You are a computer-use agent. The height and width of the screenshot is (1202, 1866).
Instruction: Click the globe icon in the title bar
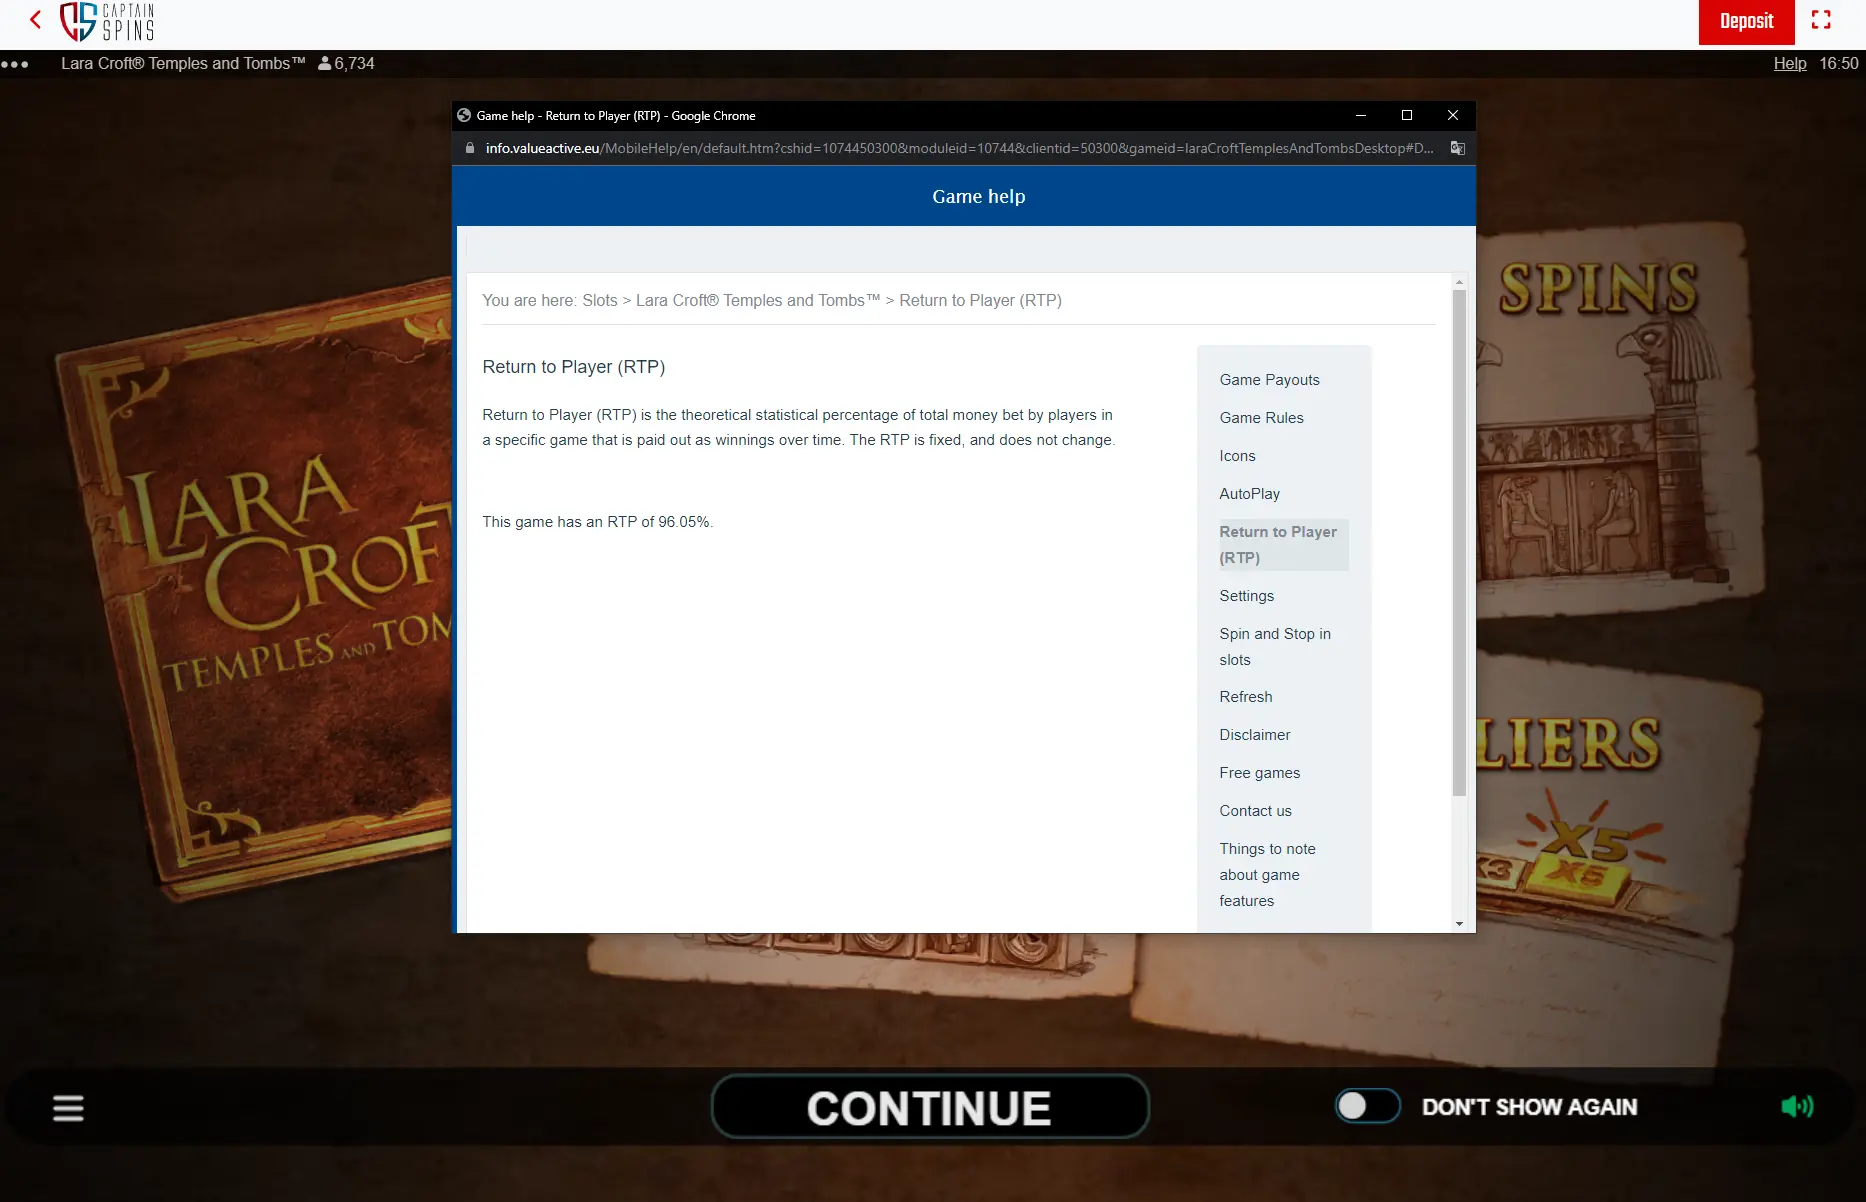[464, 116]
